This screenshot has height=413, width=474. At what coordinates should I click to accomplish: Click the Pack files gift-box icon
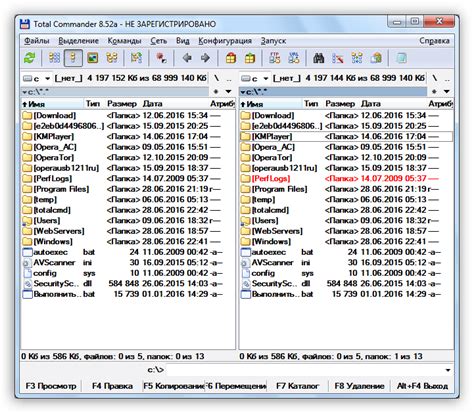coord(231,58)
